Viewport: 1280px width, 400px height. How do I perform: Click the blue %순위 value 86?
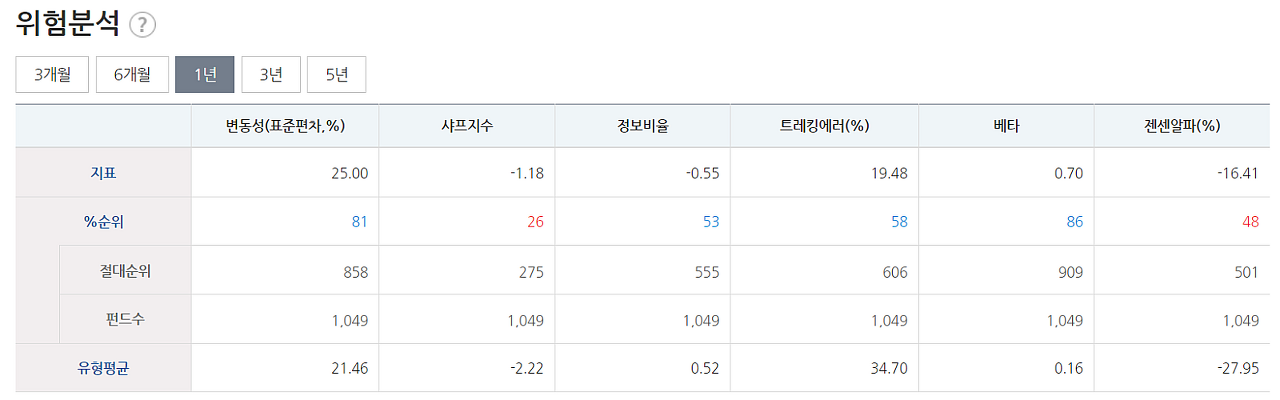point(1075,222)
